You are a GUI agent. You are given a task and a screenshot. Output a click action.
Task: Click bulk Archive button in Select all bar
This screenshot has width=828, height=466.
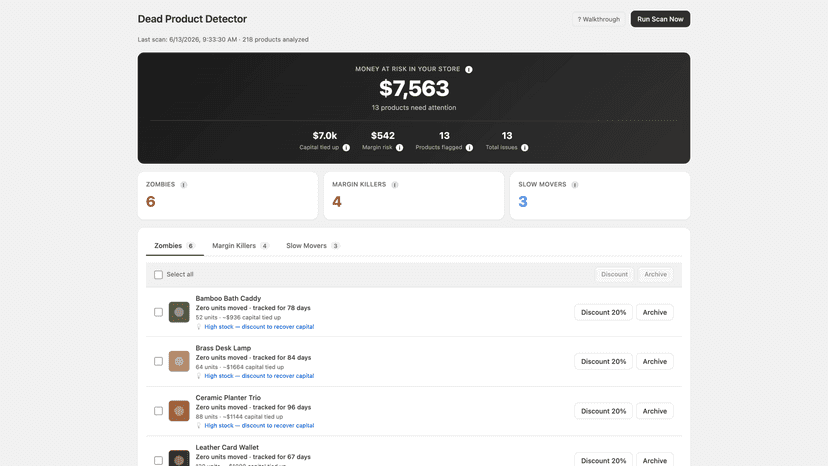click(655, 274)
